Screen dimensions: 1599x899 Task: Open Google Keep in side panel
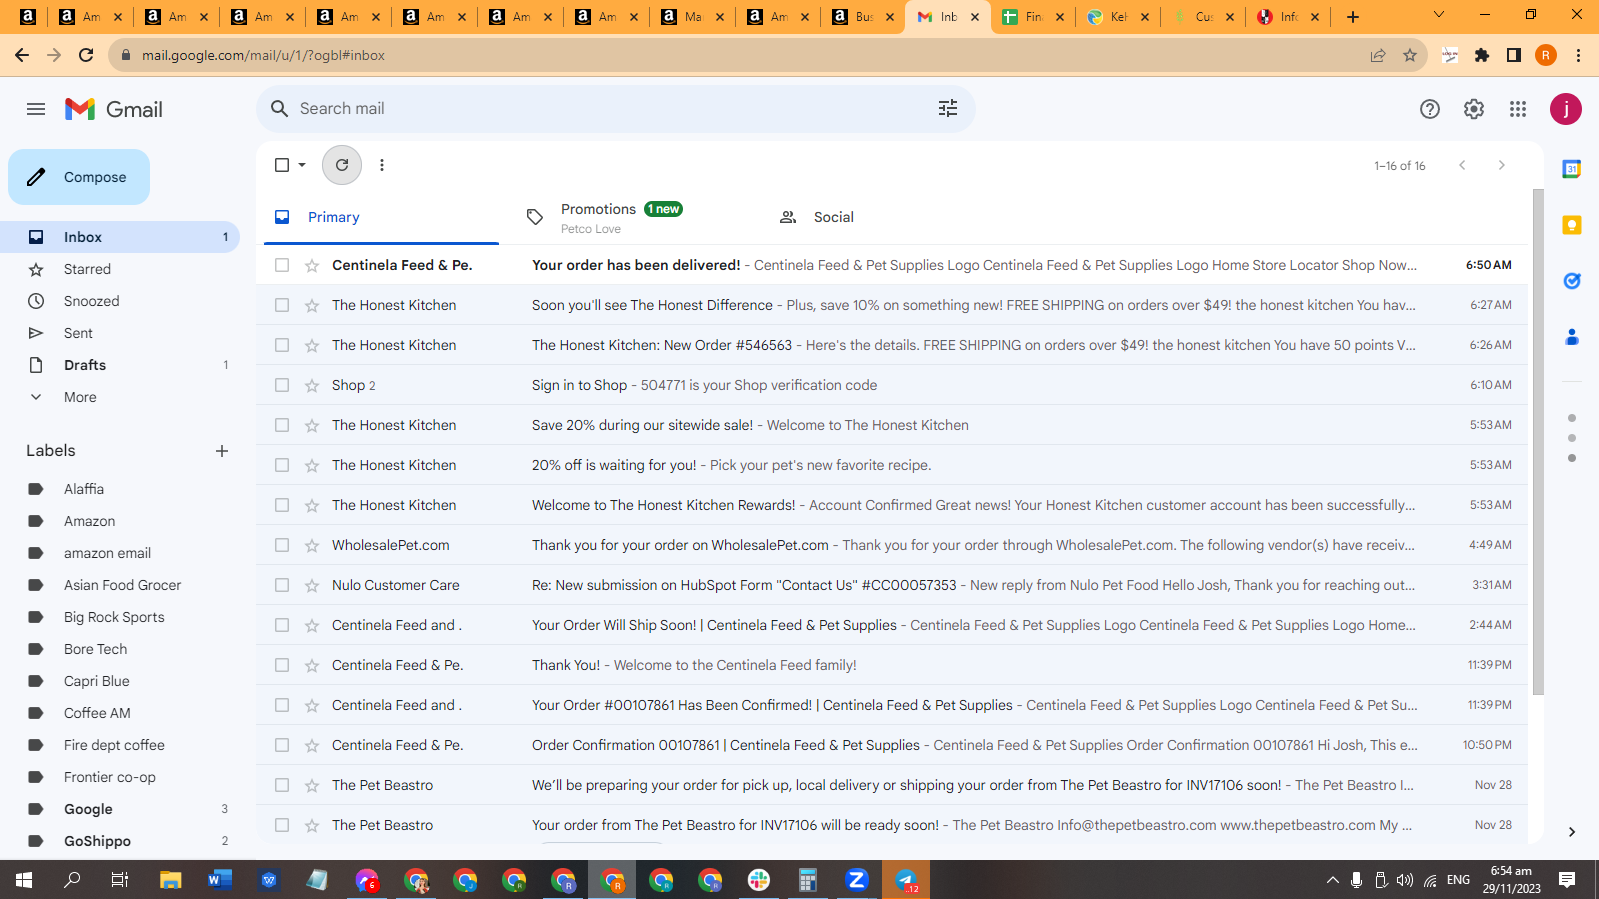(1572, 225)
